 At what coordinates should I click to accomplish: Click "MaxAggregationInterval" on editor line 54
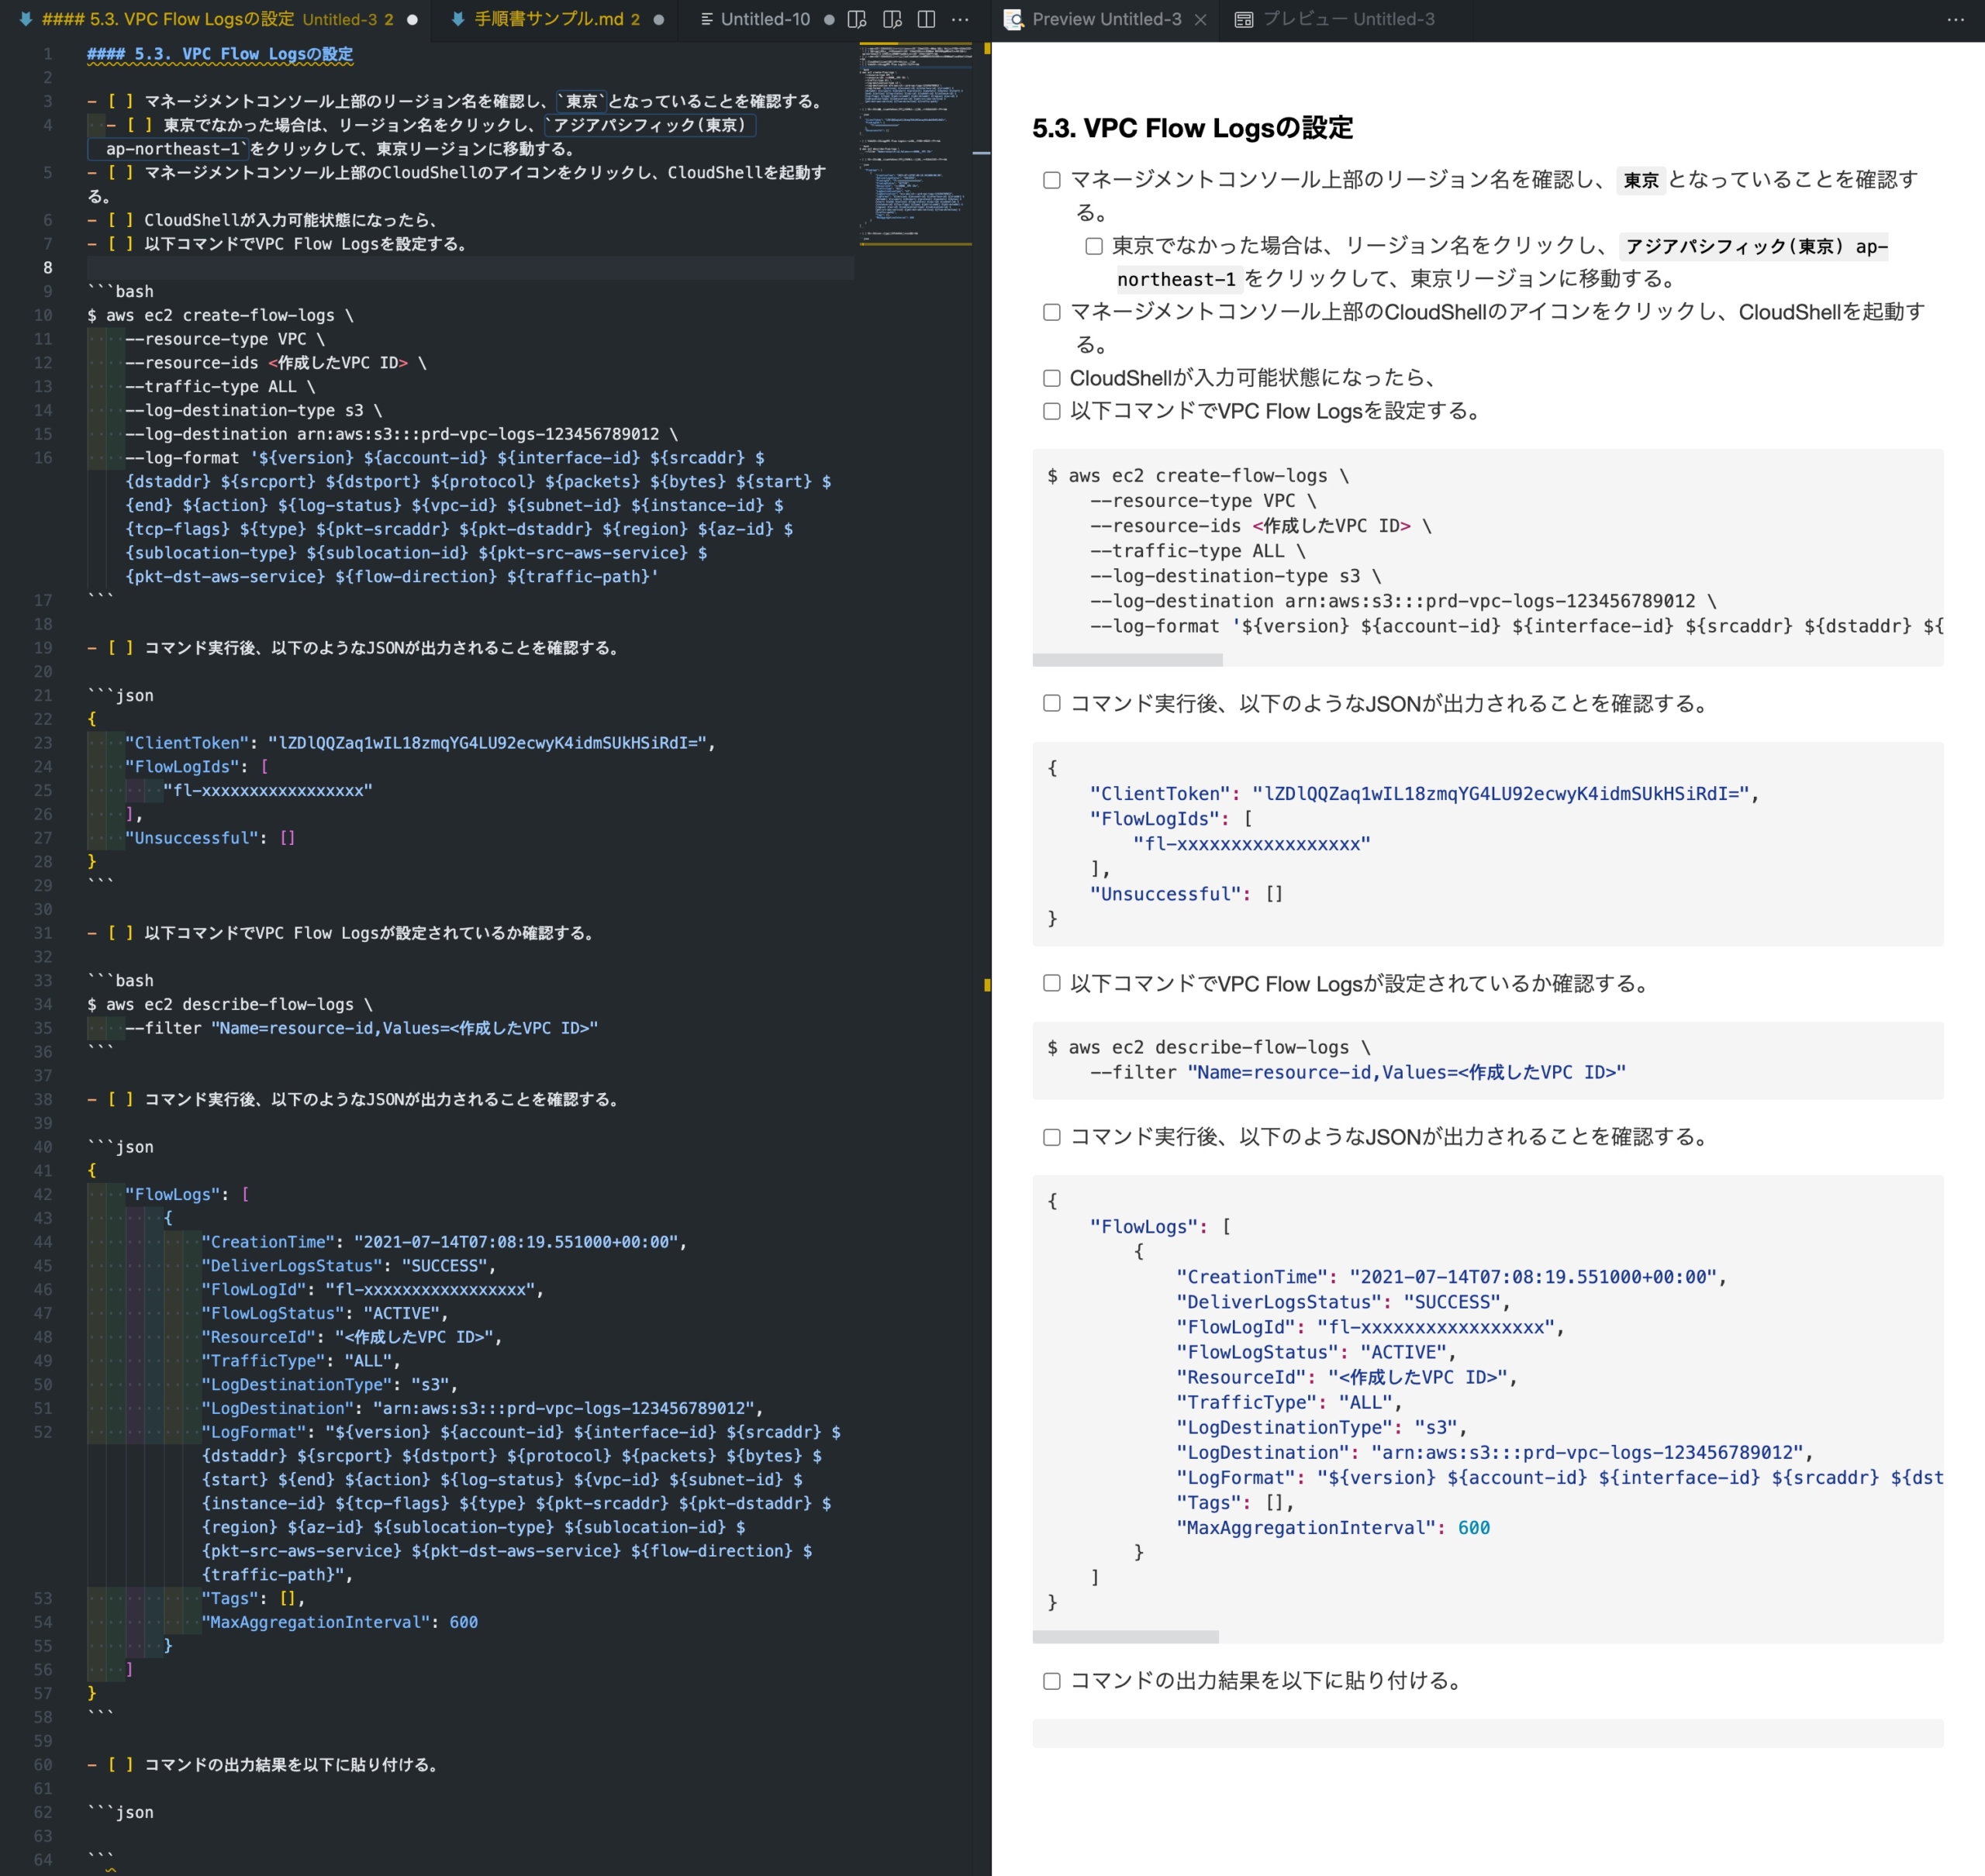point(316,1622)
